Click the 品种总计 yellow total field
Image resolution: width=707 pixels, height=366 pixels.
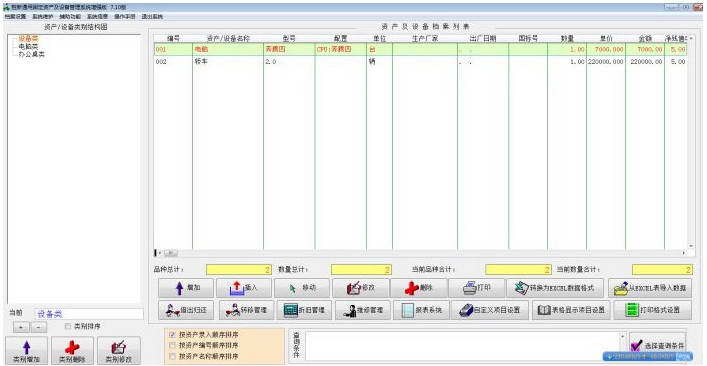[x=239, y=270]
